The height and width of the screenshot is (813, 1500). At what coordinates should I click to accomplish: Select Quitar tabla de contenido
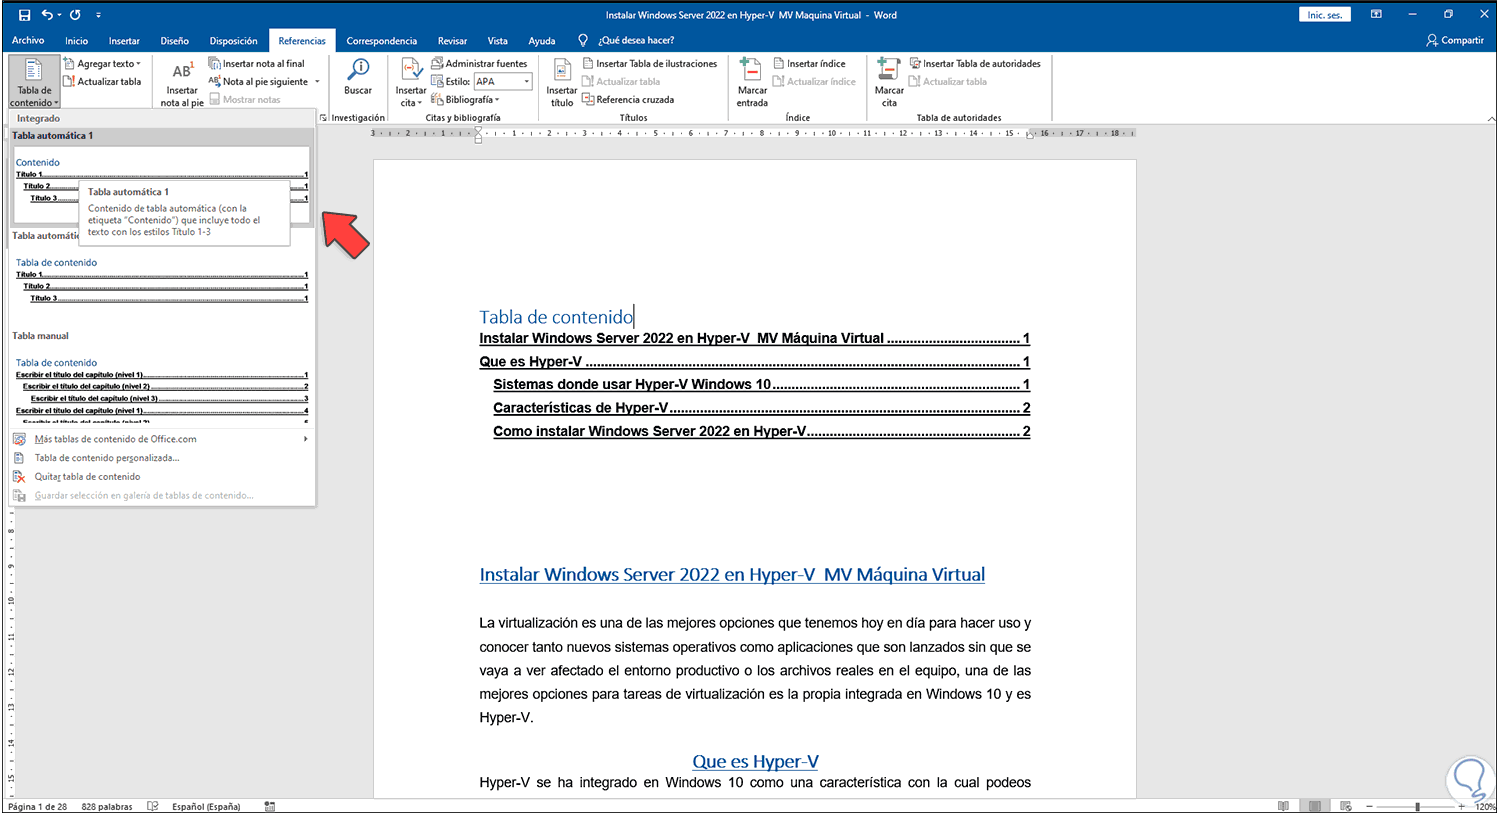[x=161, y=477]
